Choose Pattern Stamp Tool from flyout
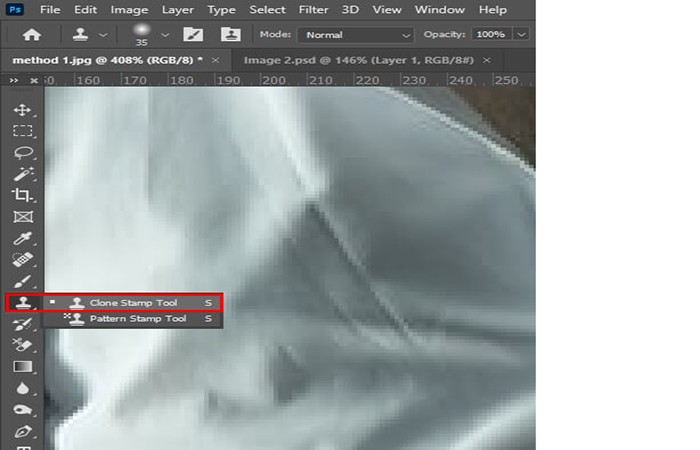Image resolution: width=700 pixels, height=450 pixels. pos(133,319)
